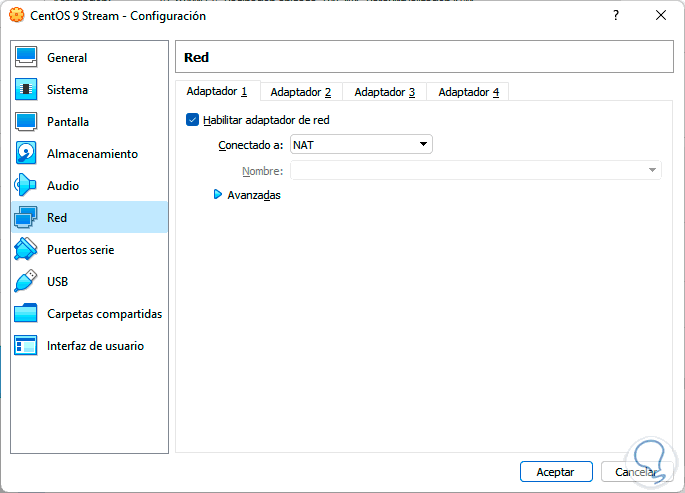This screenshot has height=493, width=685.
Task: Switch to the Adaptador 3 tab
Action: [x=384, y=92]
